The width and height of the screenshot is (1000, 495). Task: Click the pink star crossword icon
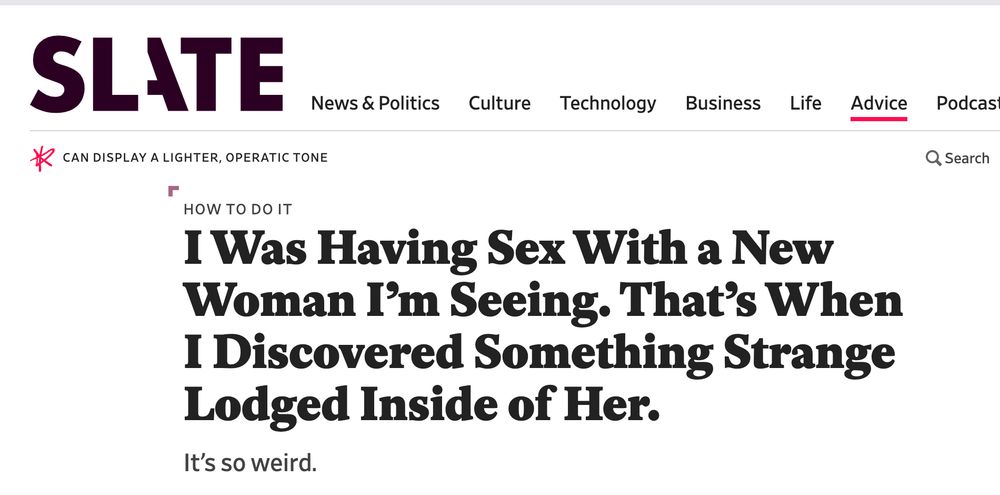42,158
